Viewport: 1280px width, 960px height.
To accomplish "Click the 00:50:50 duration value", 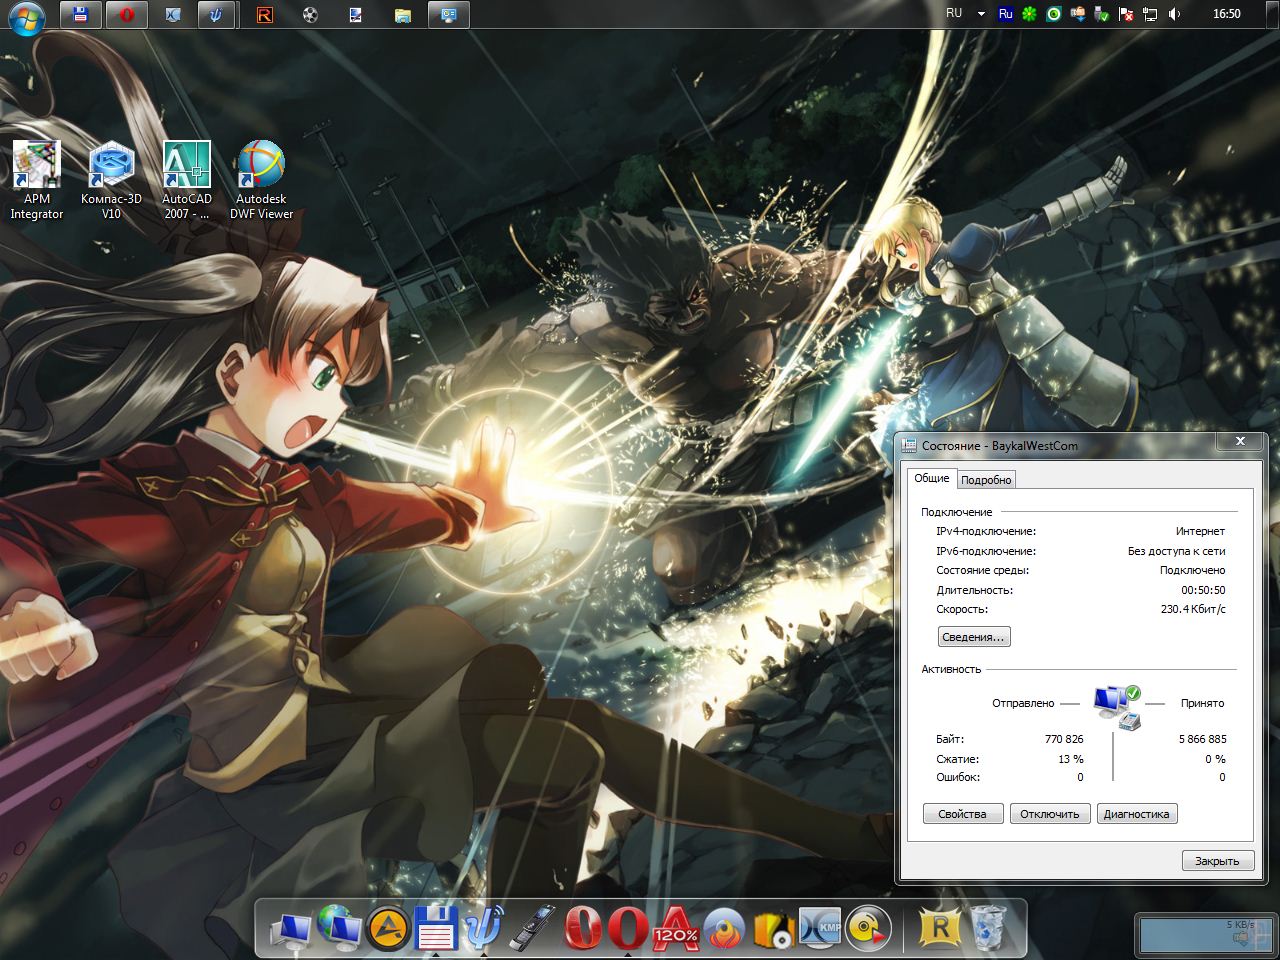I will click(1203, 590).
